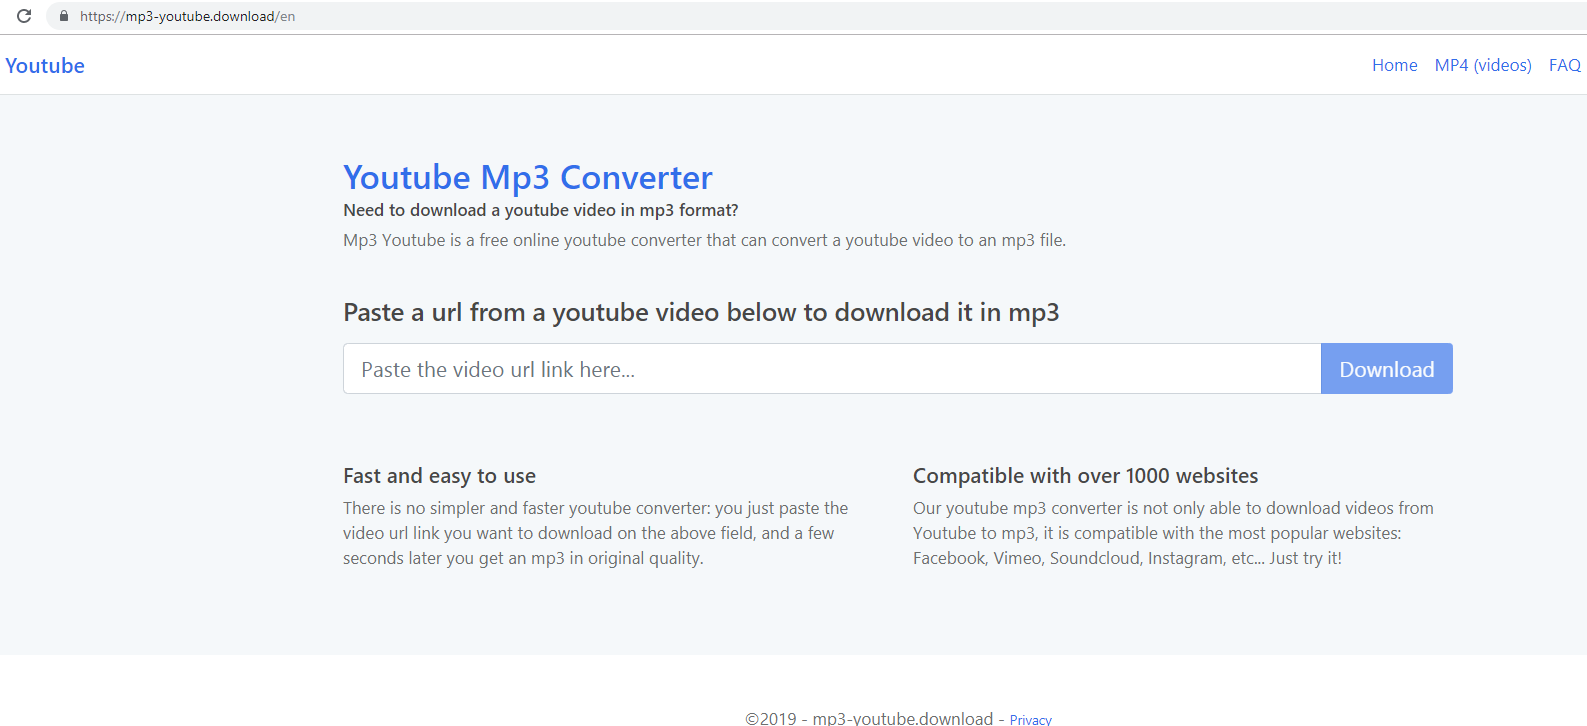The image size is (1587, 726).
Task: Focus the 'Paste the video url link here' field
Action: 831,369
